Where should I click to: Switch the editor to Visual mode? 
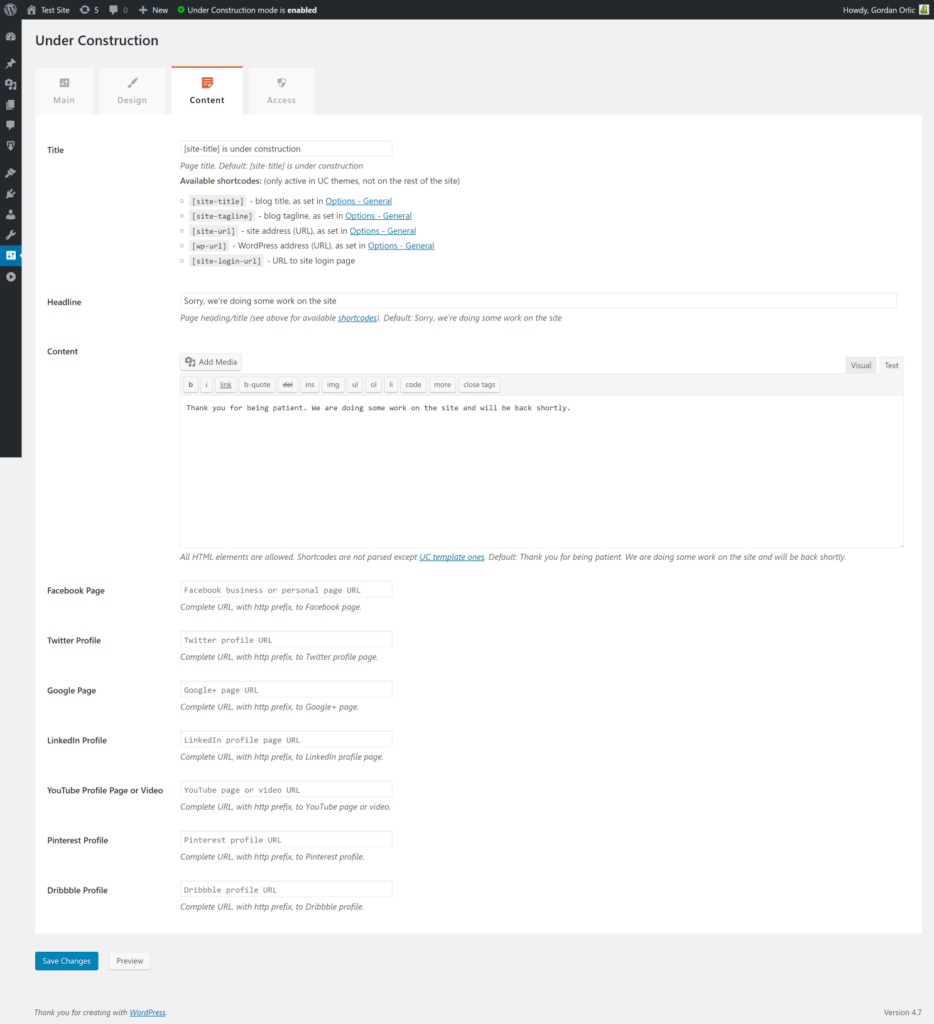click(x=861, y=365)
